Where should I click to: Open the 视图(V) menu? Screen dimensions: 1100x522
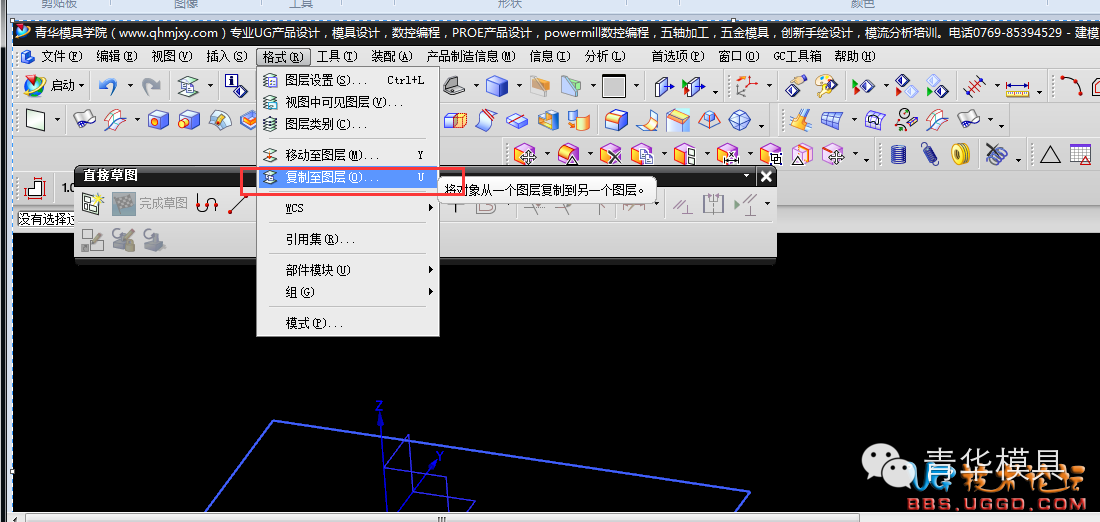[x=171, y=56]
